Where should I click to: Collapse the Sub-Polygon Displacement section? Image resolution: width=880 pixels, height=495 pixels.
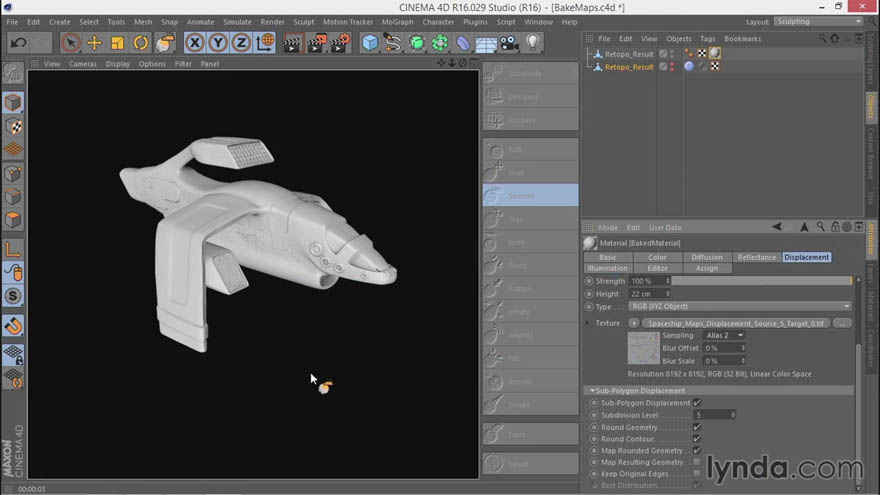pos(592,391)
